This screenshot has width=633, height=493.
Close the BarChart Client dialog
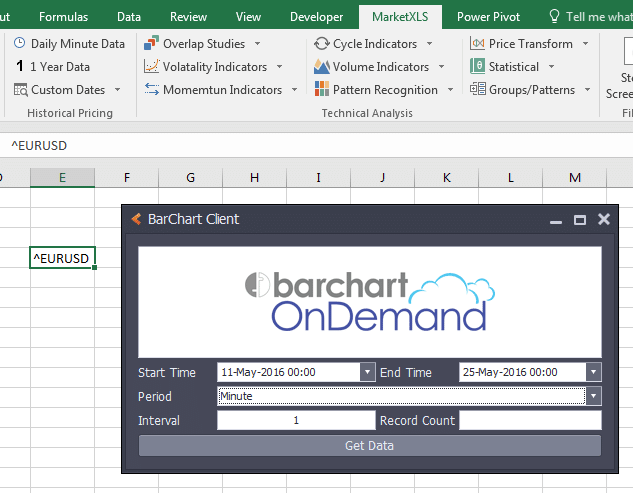pyautogui.click(x=604, y=219)
